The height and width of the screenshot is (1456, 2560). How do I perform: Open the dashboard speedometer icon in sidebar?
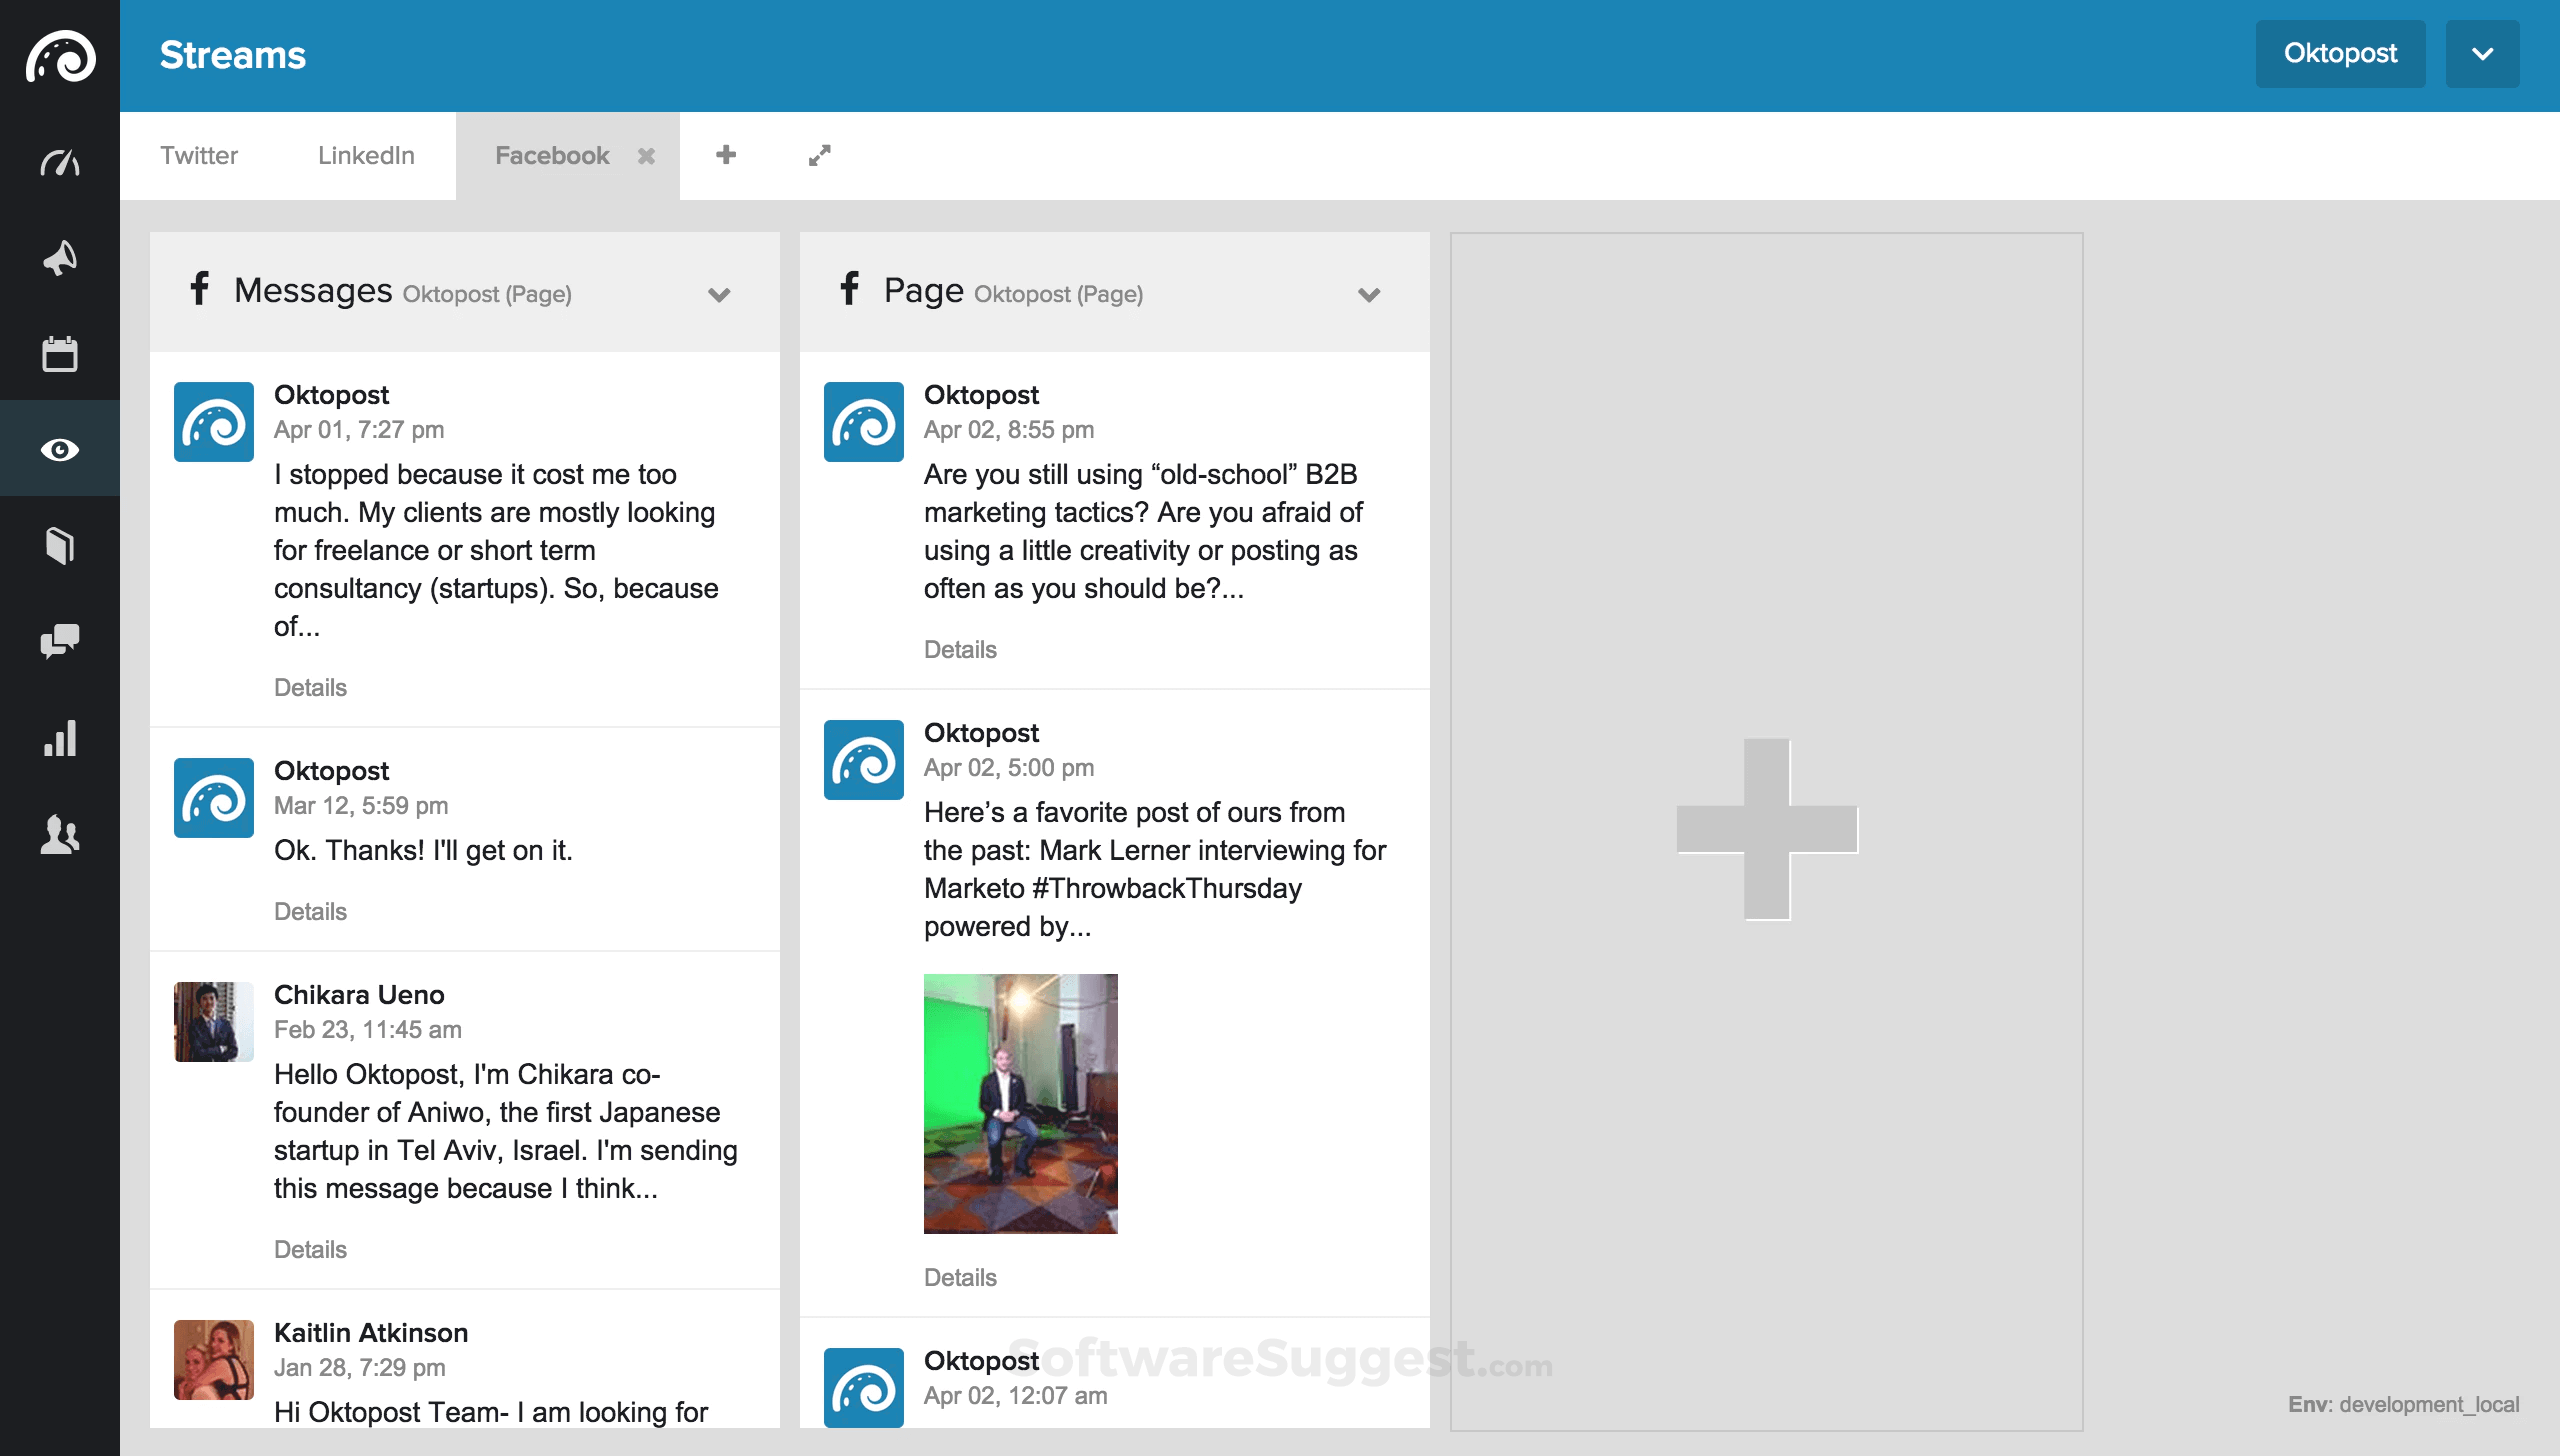point(60,162)
